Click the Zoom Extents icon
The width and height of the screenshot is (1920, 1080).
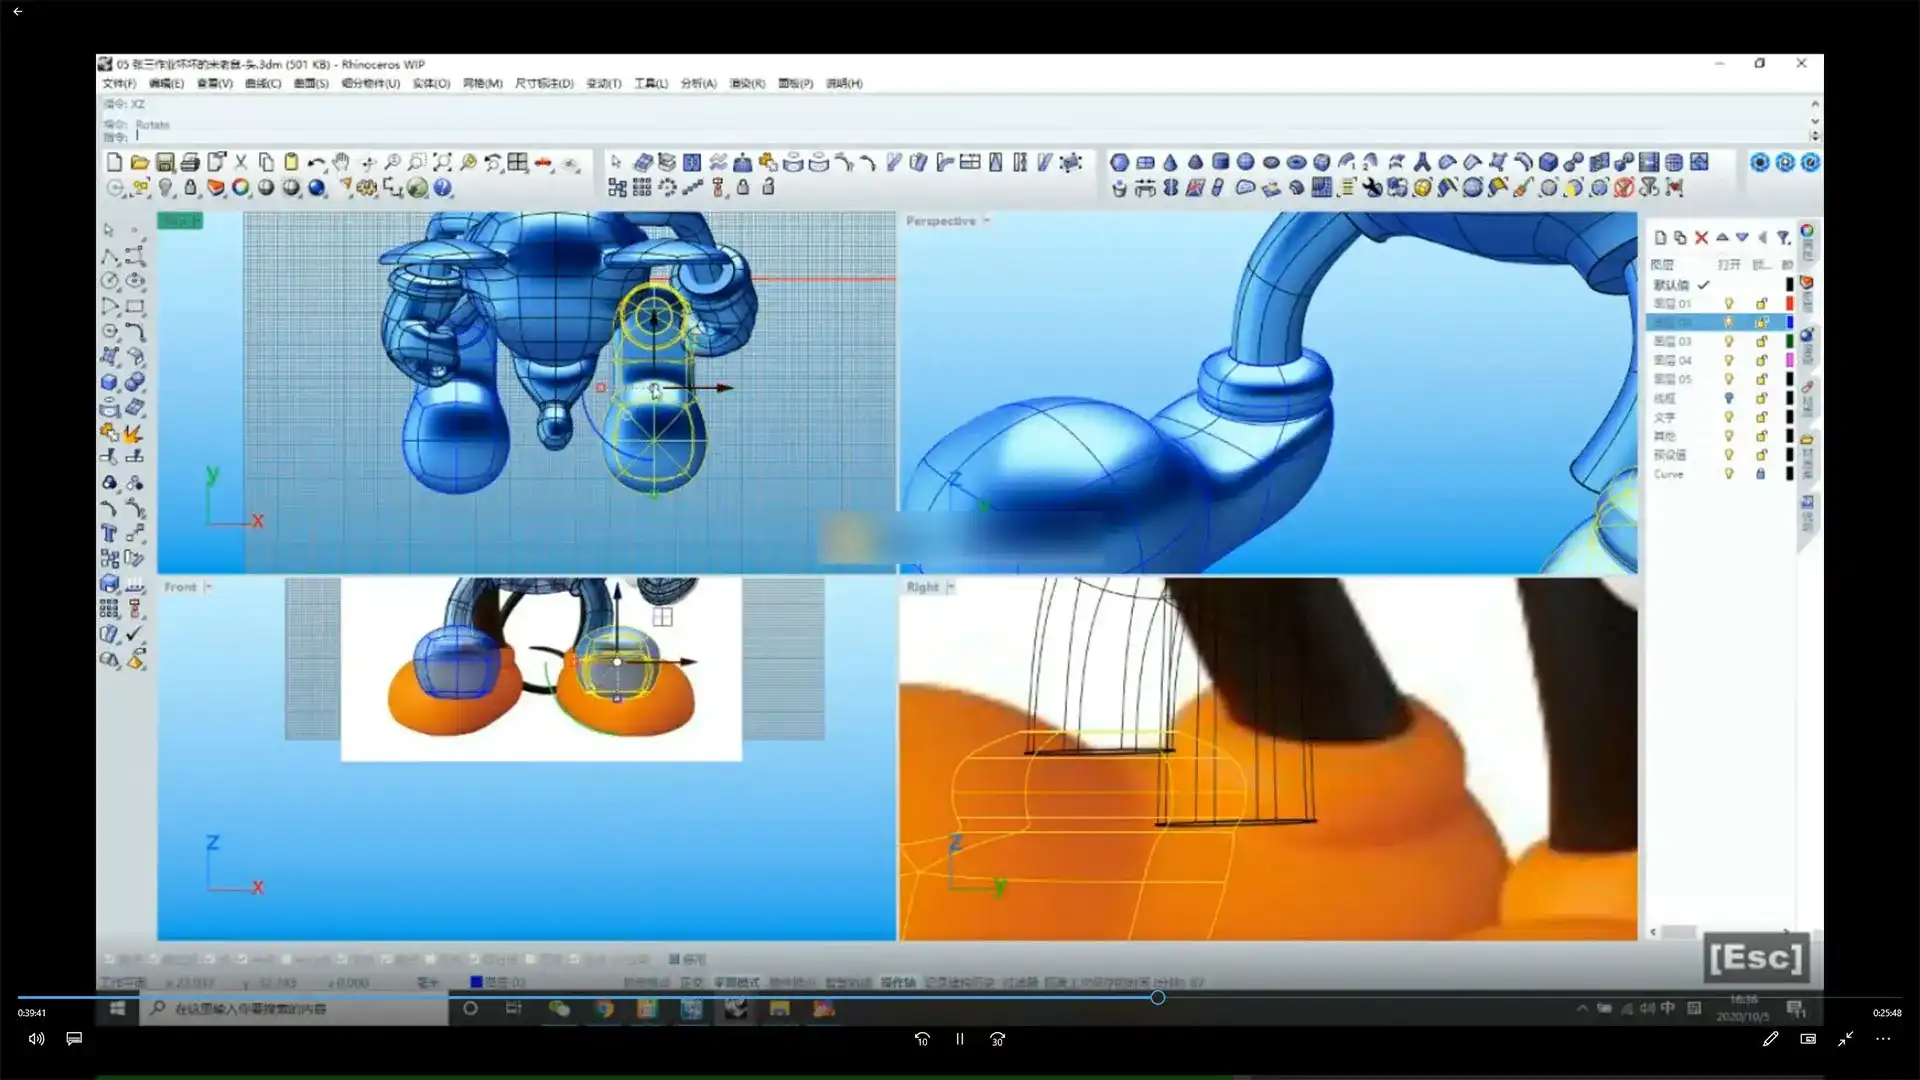pyautogui.click(x=442, y=162)
